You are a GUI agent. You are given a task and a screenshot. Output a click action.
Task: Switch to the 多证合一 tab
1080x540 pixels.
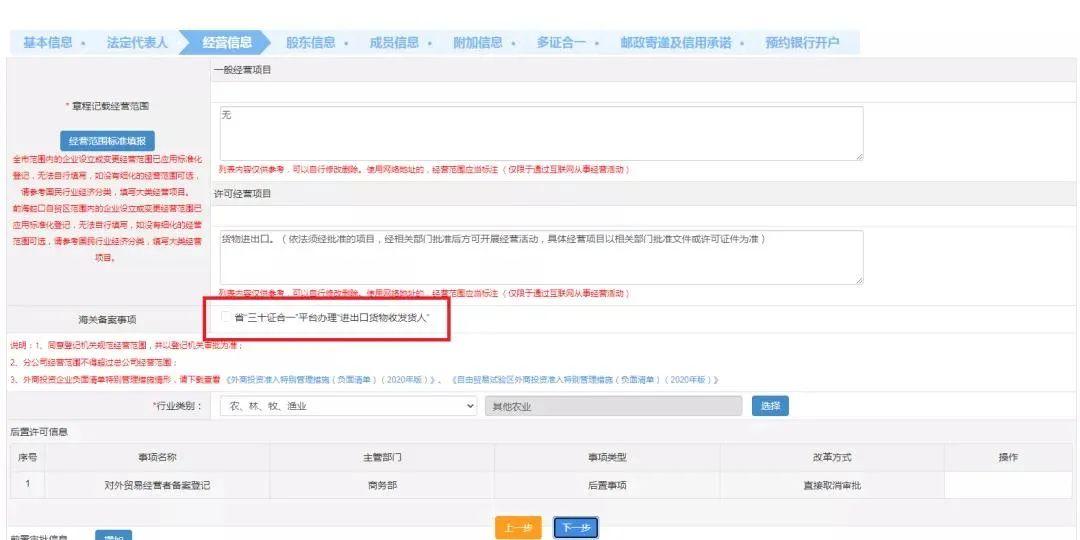[x=561, y=43]
